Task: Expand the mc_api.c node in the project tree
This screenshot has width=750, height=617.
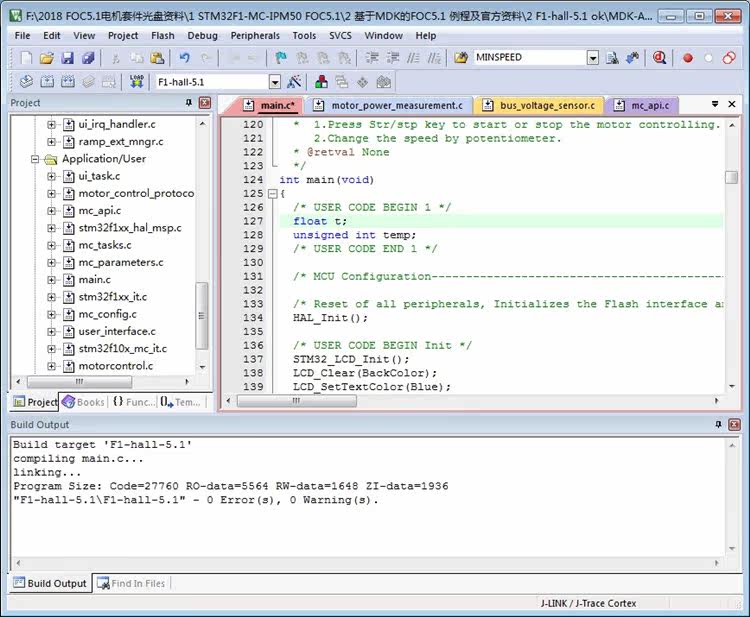Action: tap(51, 211)
